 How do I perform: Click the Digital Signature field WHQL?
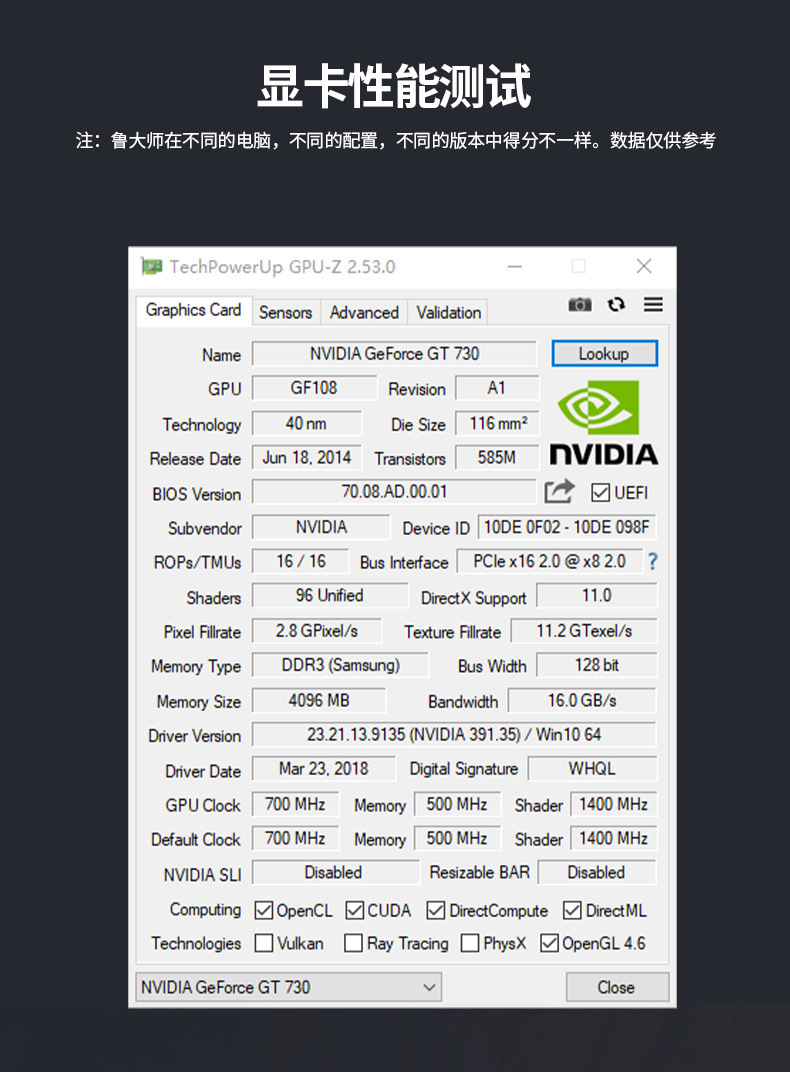tap(592, 769)
